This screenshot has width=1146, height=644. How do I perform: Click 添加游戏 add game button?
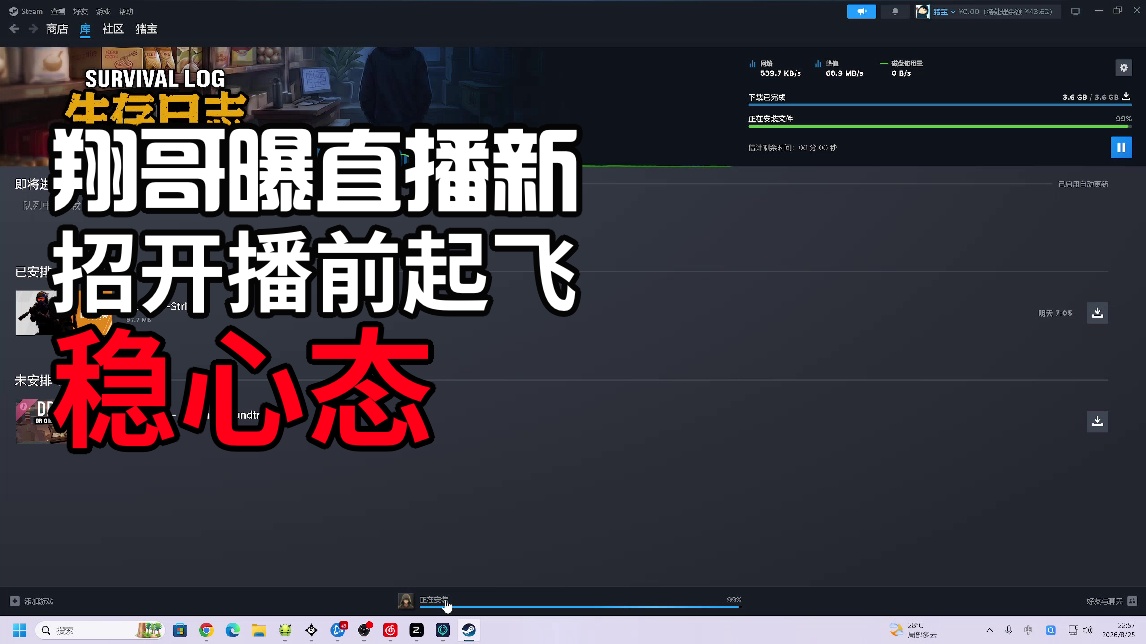[32, 601]
